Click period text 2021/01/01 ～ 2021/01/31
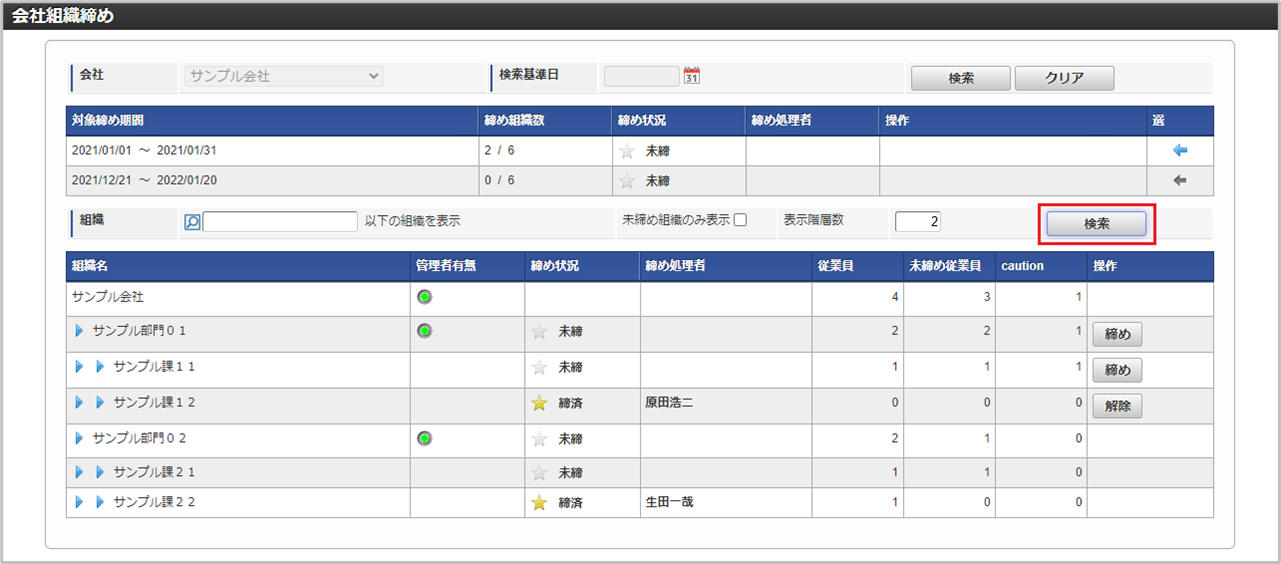This screenshot has width=1281, height=564. 144,151
